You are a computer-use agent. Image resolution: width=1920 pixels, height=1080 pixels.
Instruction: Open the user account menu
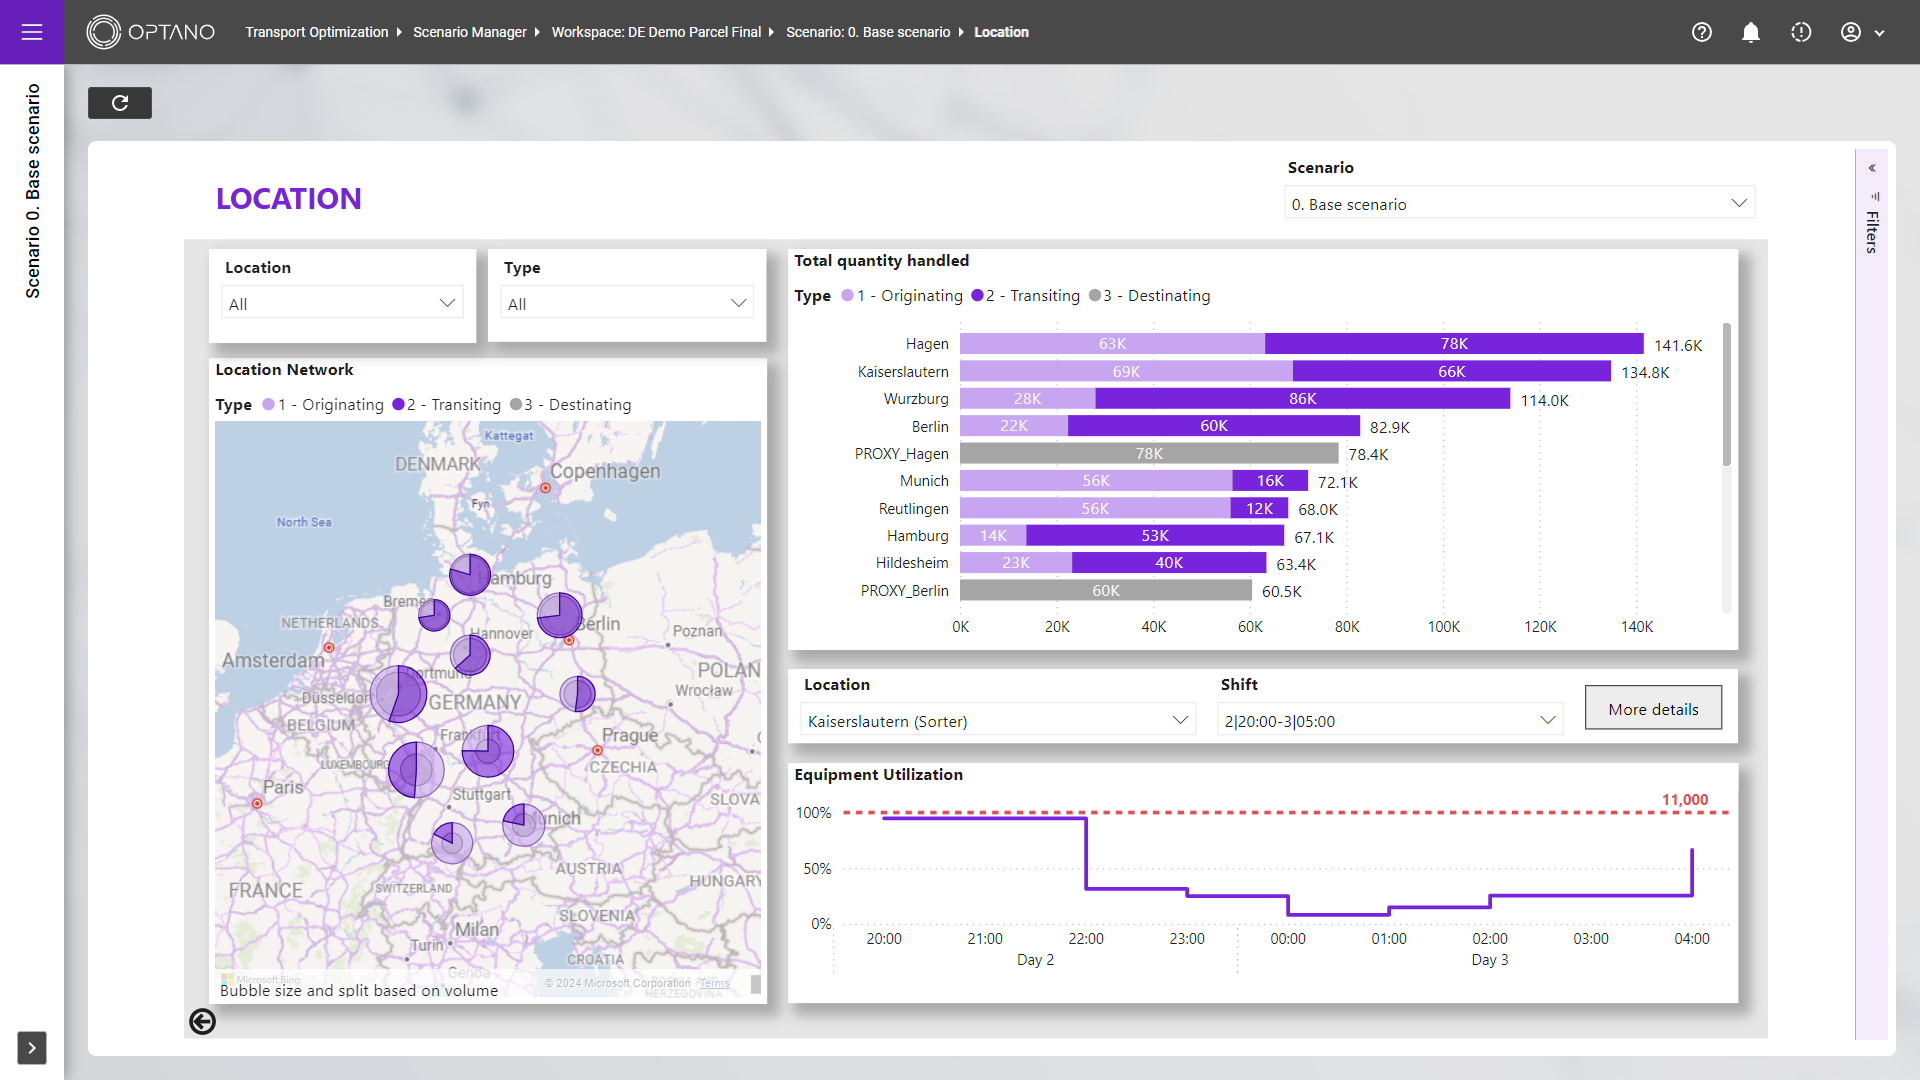click(x=1862, y=32)
